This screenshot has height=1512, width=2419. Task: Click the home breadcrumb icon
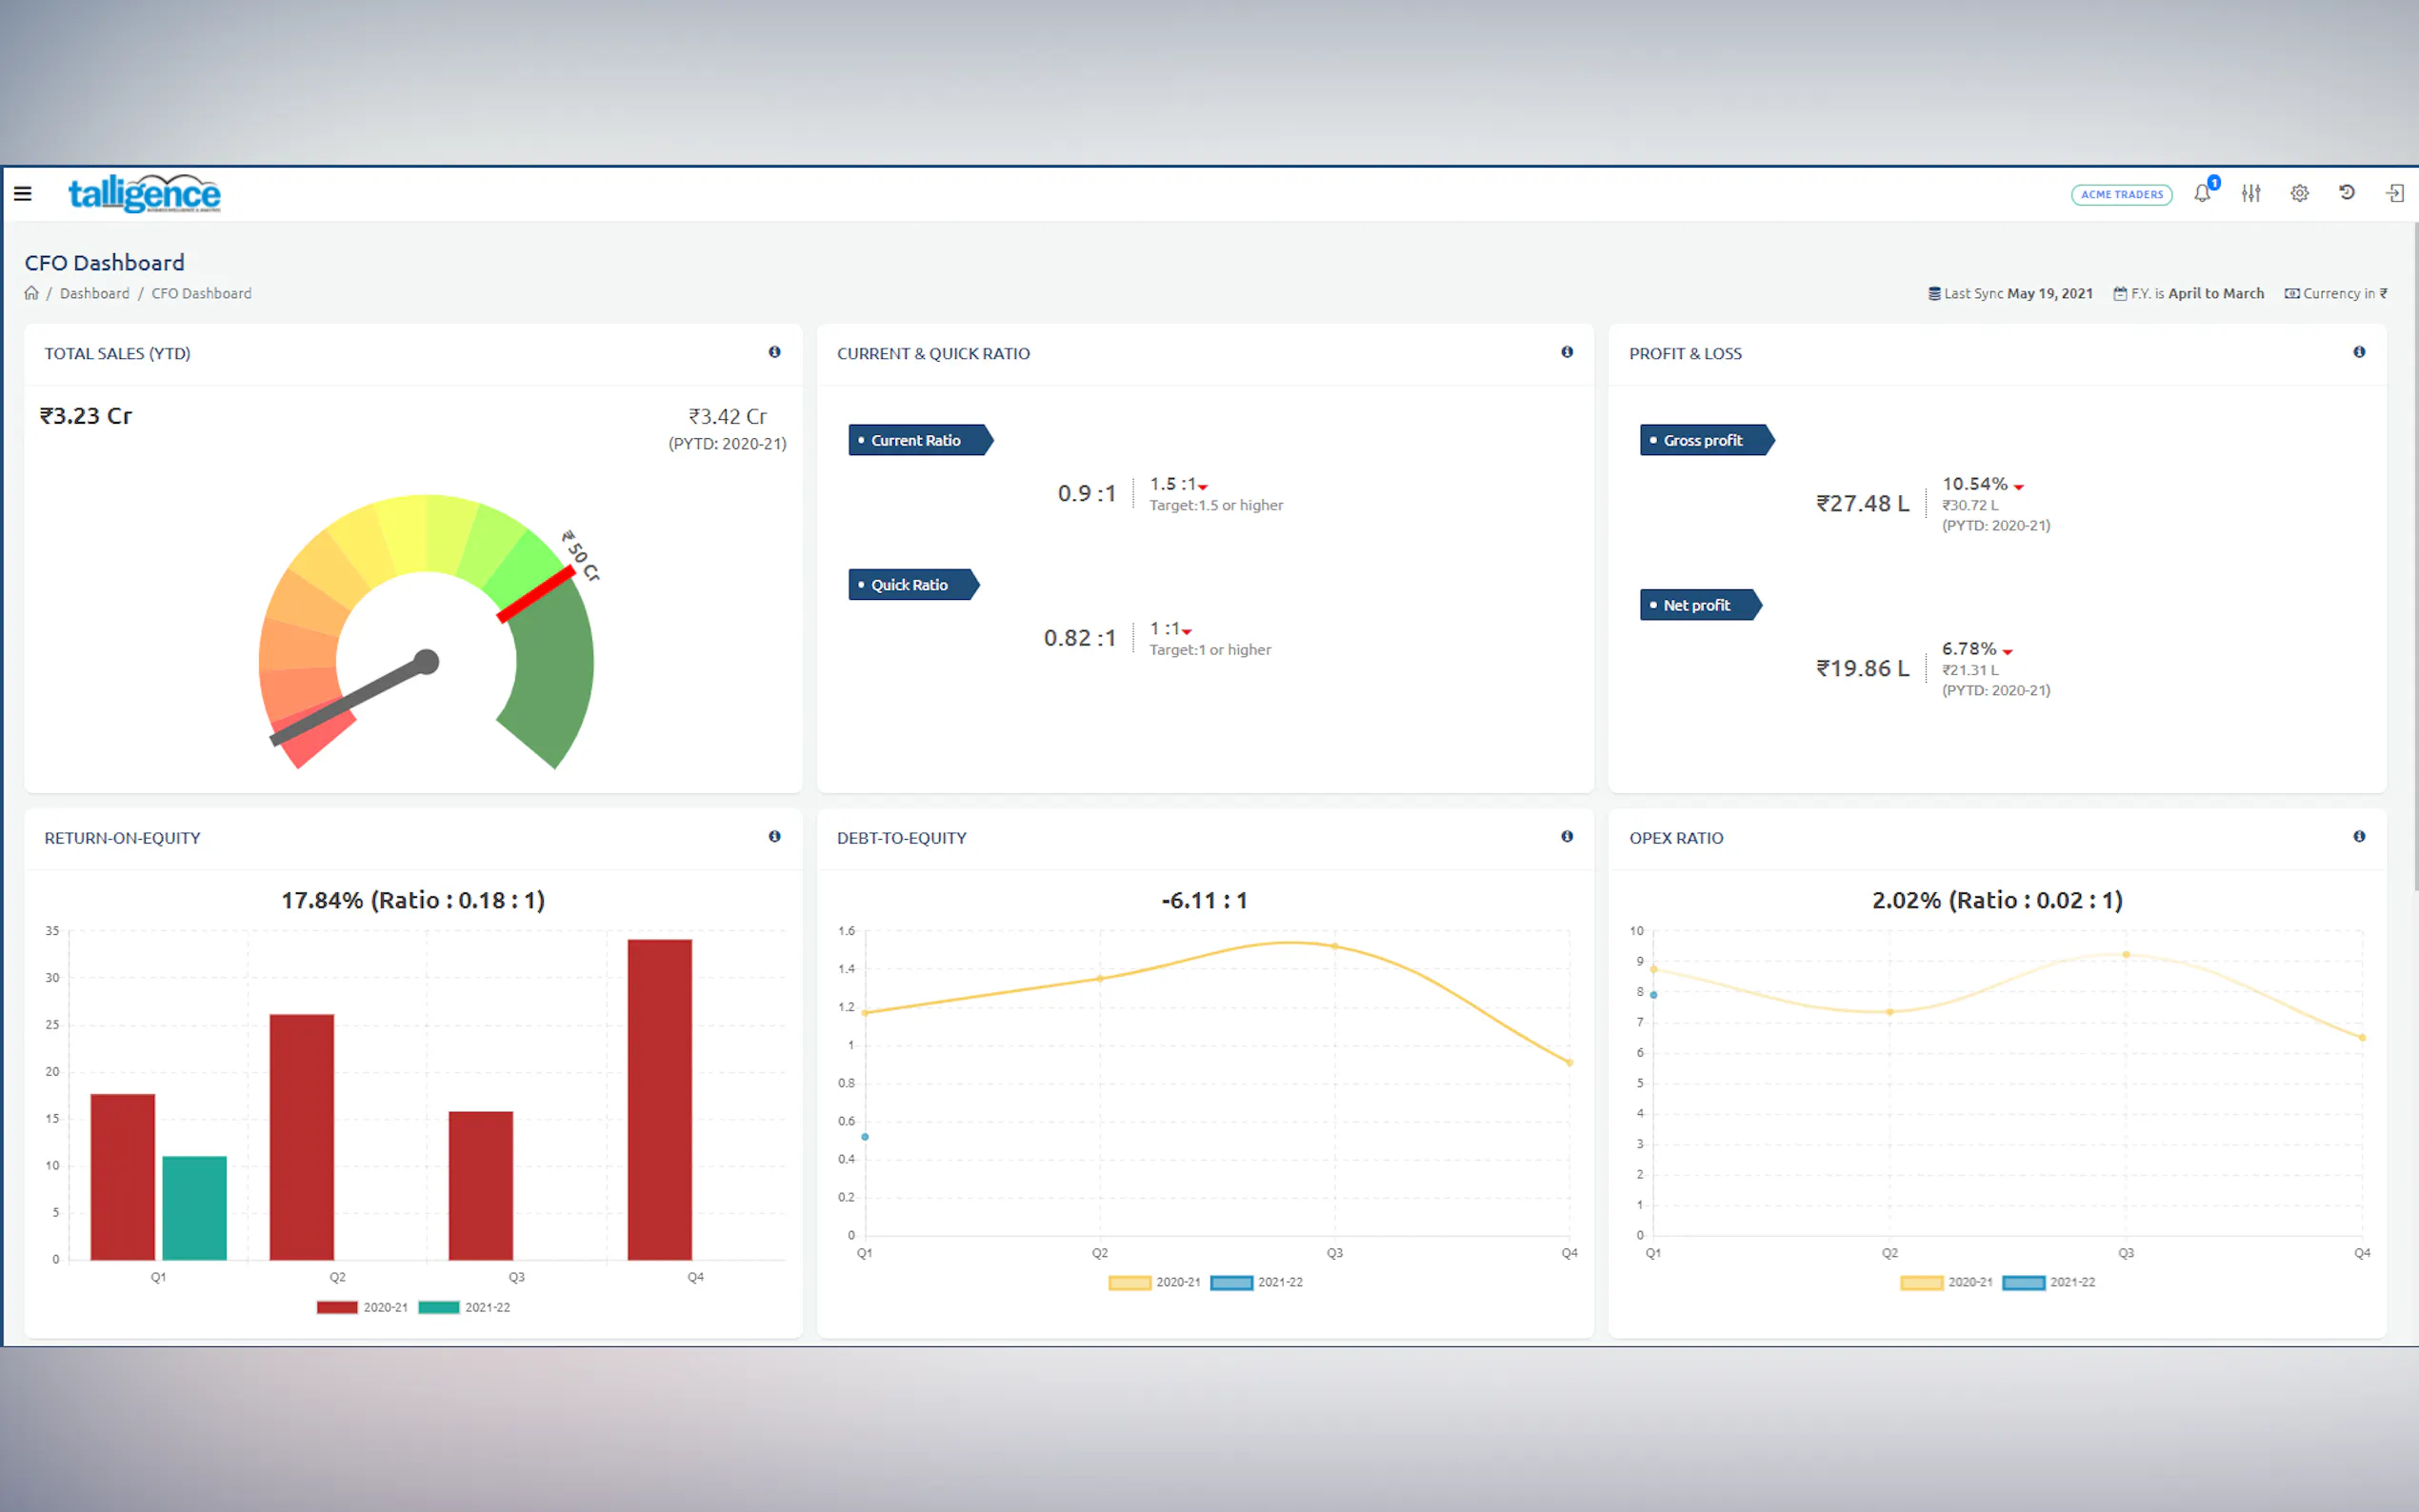(x=31, y=293)
